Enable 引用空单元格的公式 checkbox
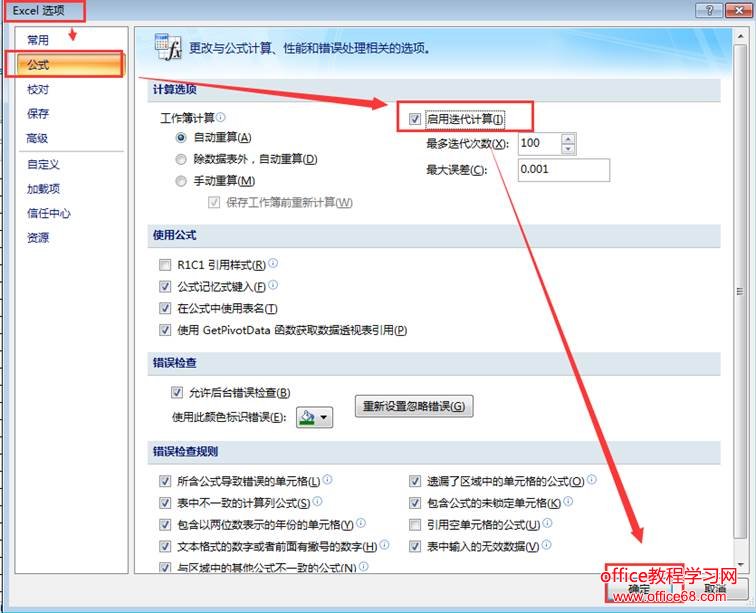The image size is (756, 613). (x=415, y=524)
